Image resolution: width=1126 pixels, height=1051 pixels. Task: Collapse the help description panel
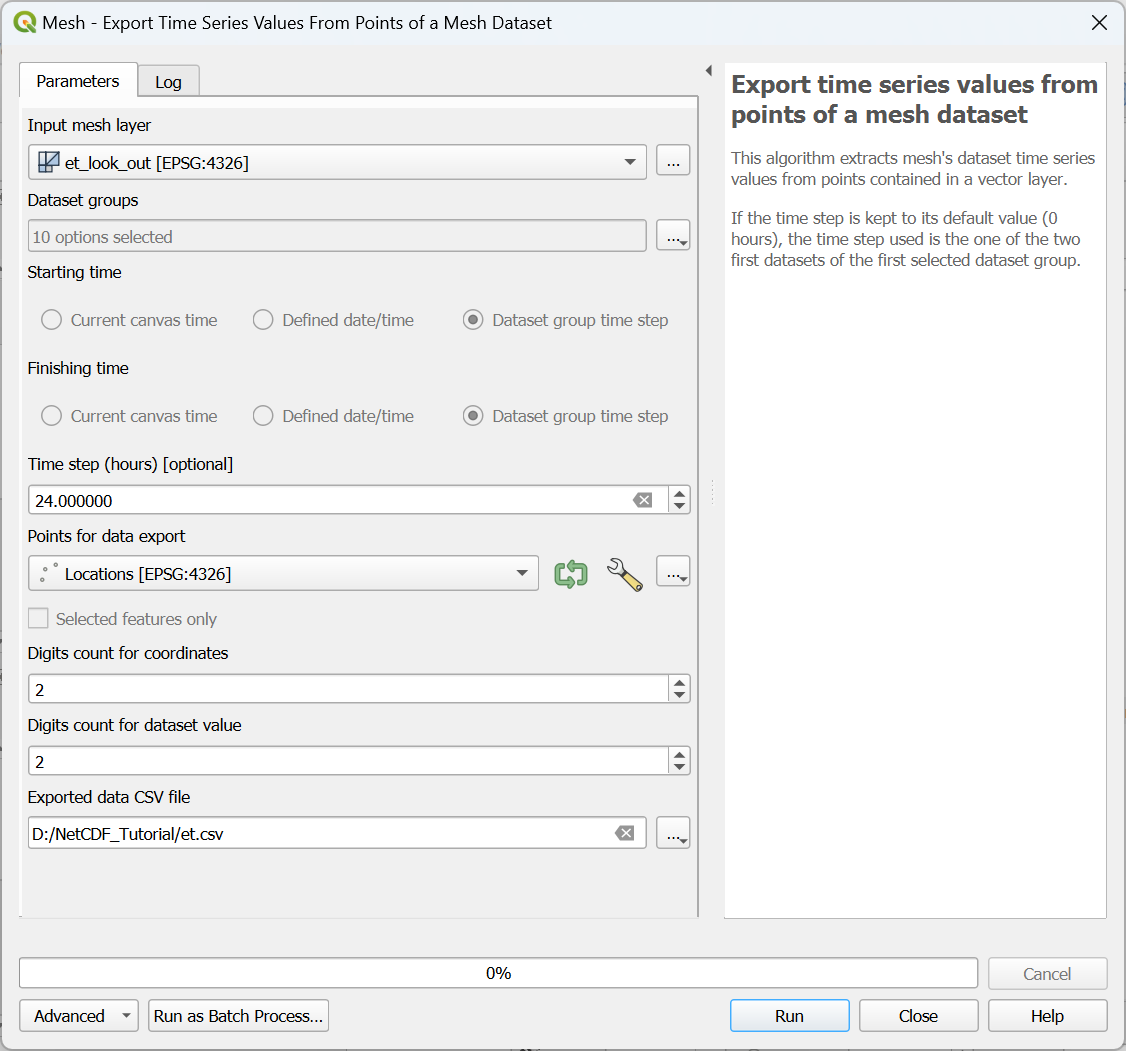(x=709, y=70)
